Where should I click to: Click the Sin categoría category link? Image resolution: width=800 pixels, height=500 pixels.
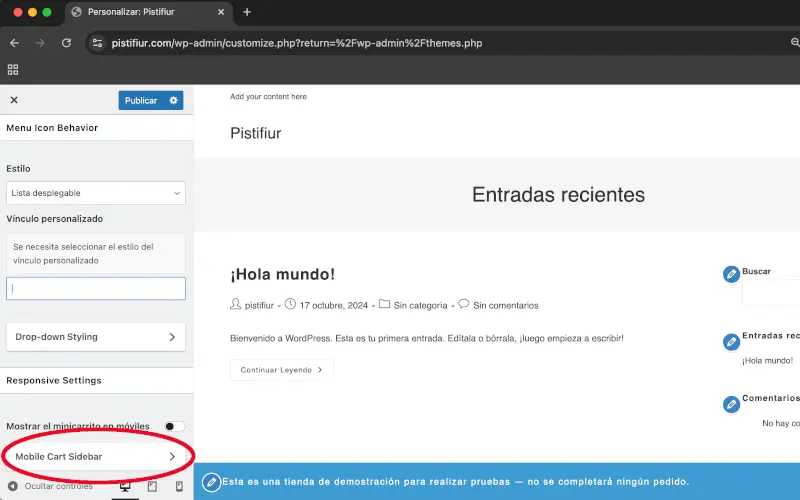(x=420, y=305)
